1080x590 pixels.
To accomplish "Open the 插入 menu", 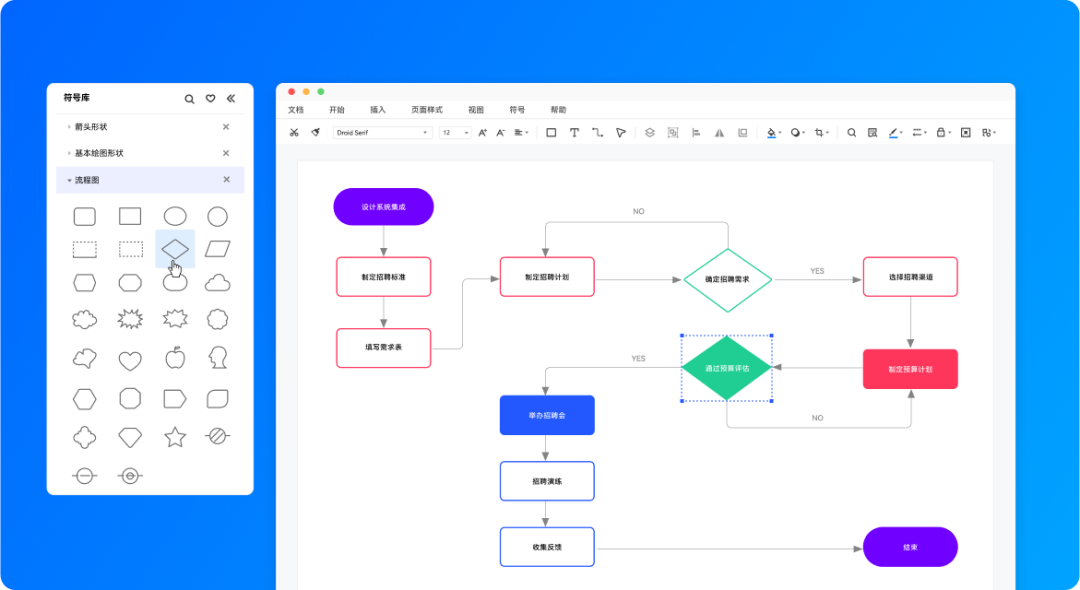I will click(x=378, y=110).
